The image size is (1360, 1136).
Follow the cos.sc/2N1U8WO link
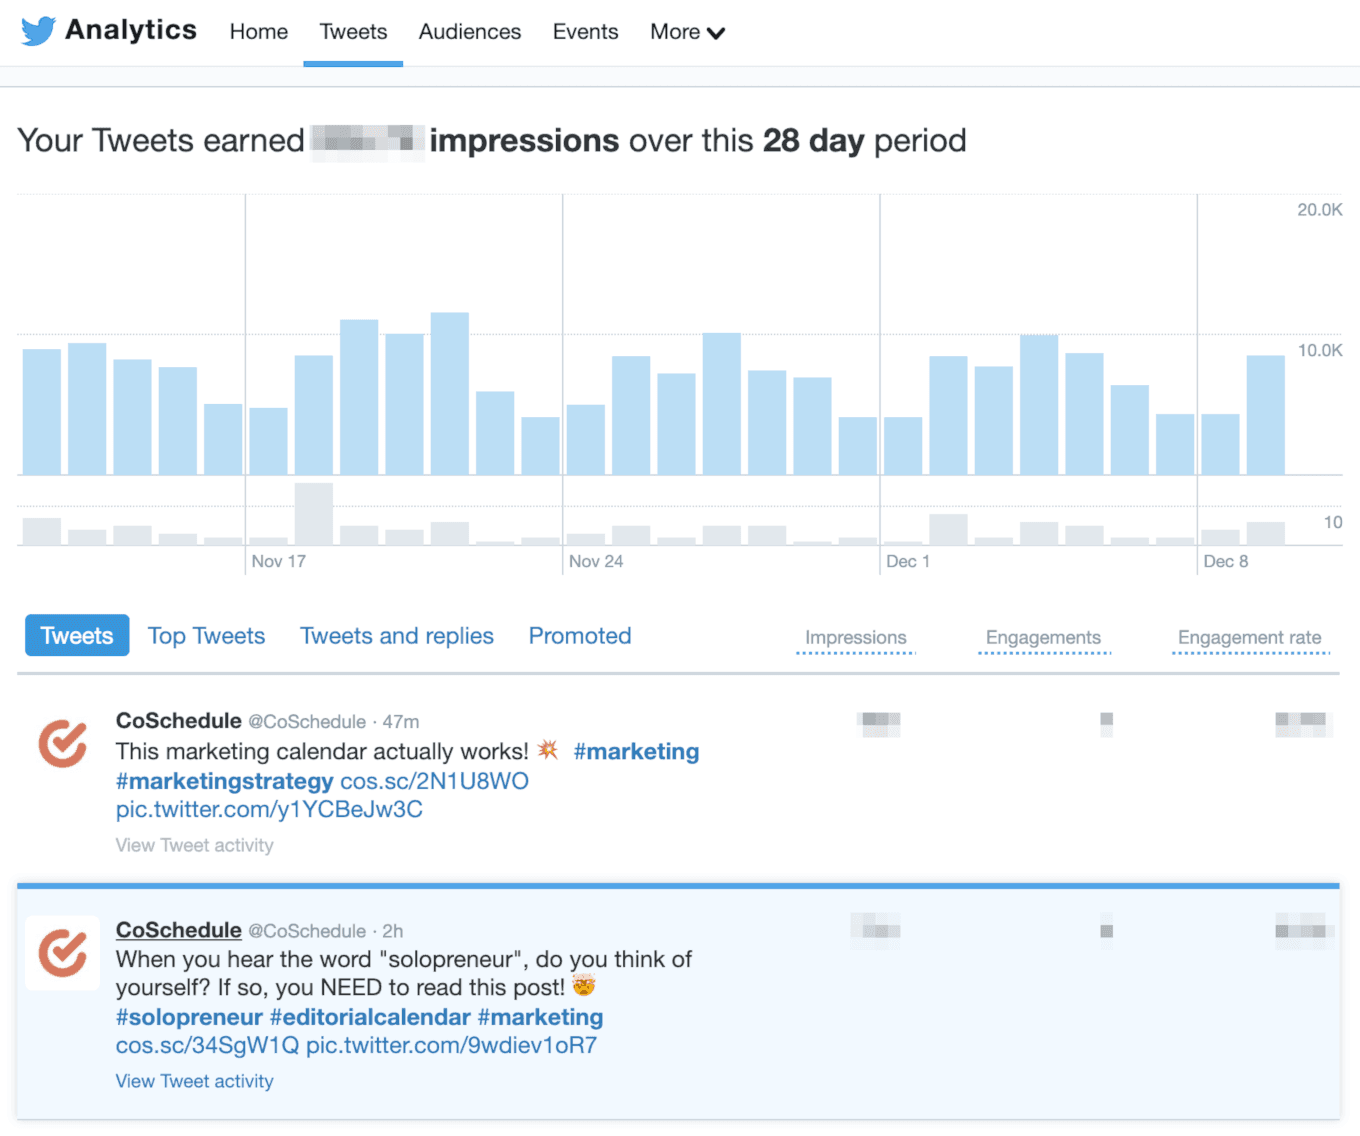[x=434, y=781]
